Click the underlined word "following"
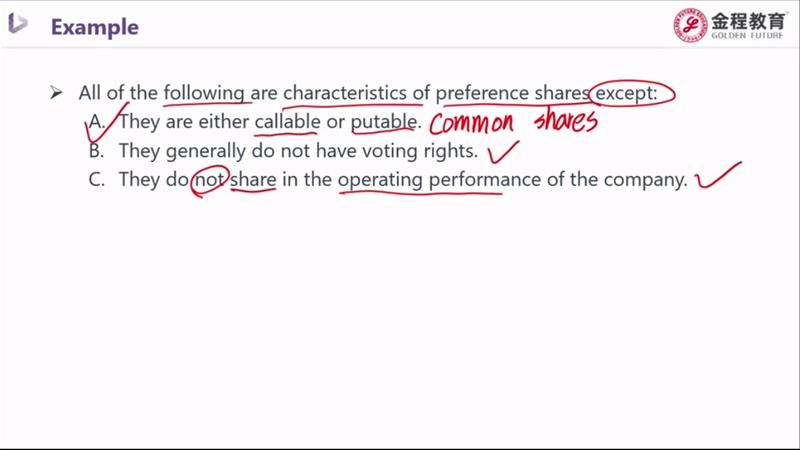Viewport: 800px width, 450px height. click(x=204, y=93)
